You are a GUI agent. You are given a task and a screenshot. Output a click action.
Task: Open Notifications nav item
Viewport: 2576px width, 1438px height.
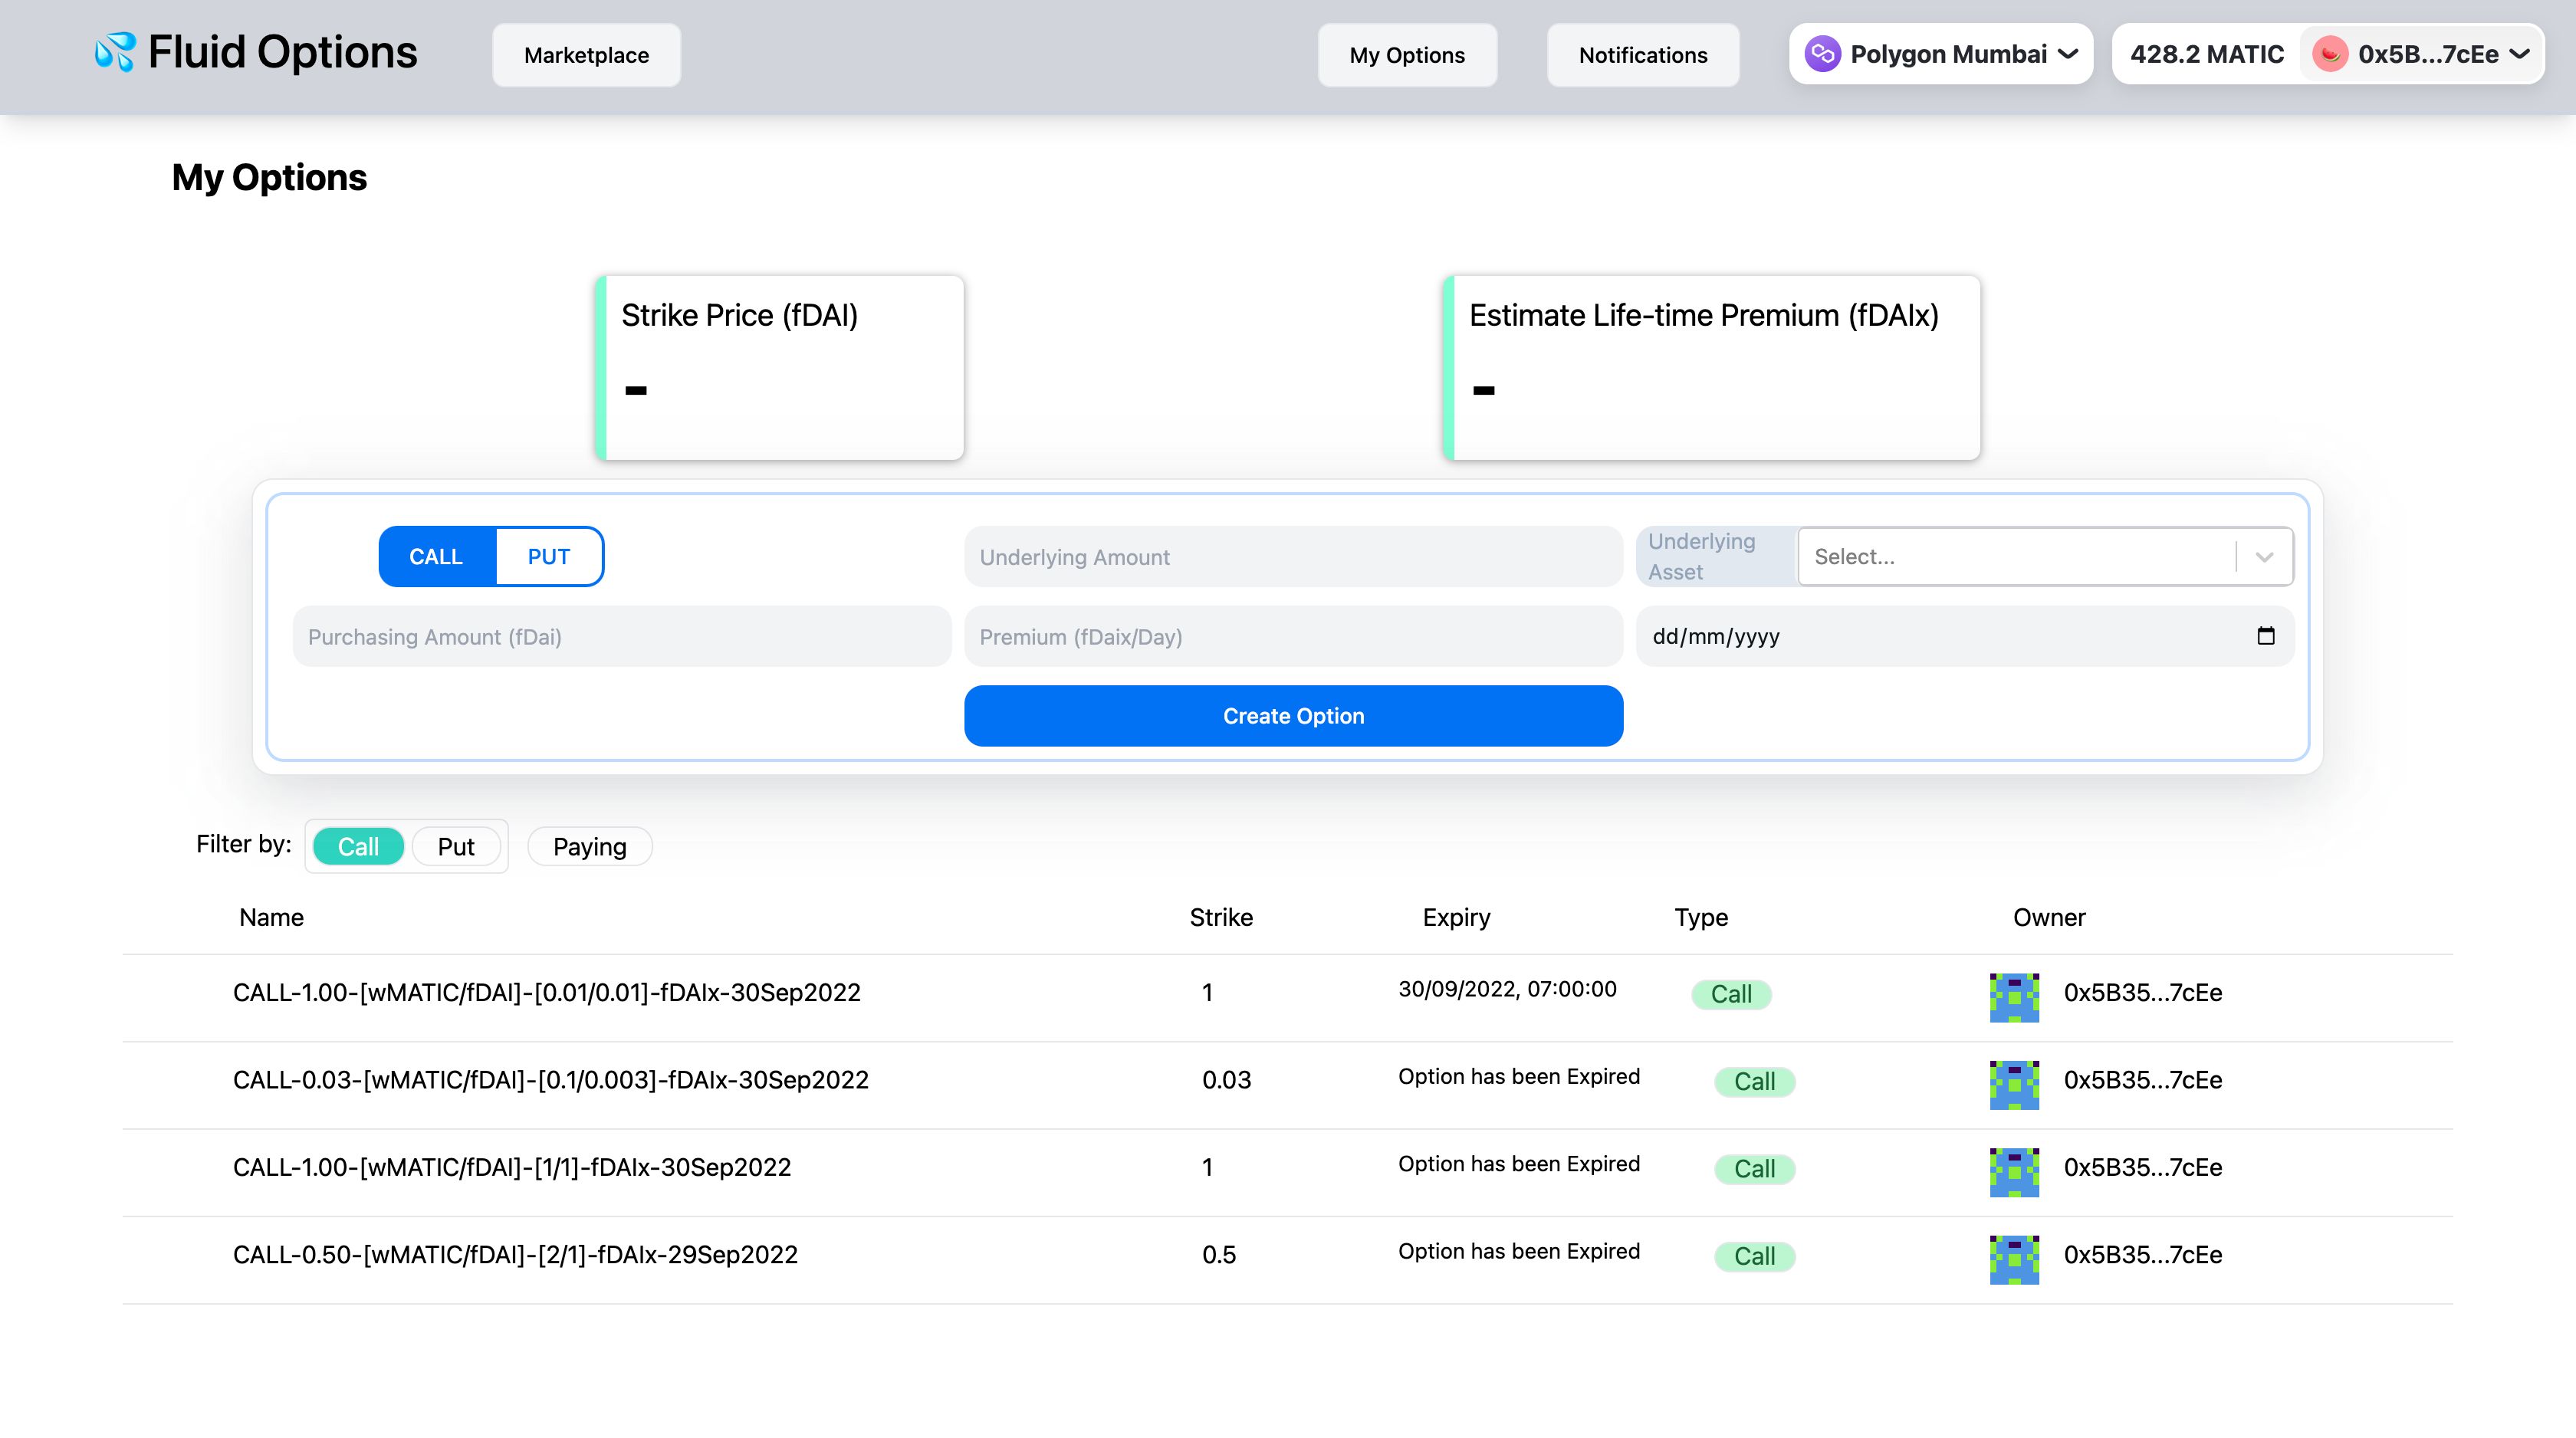(1643, 55)
